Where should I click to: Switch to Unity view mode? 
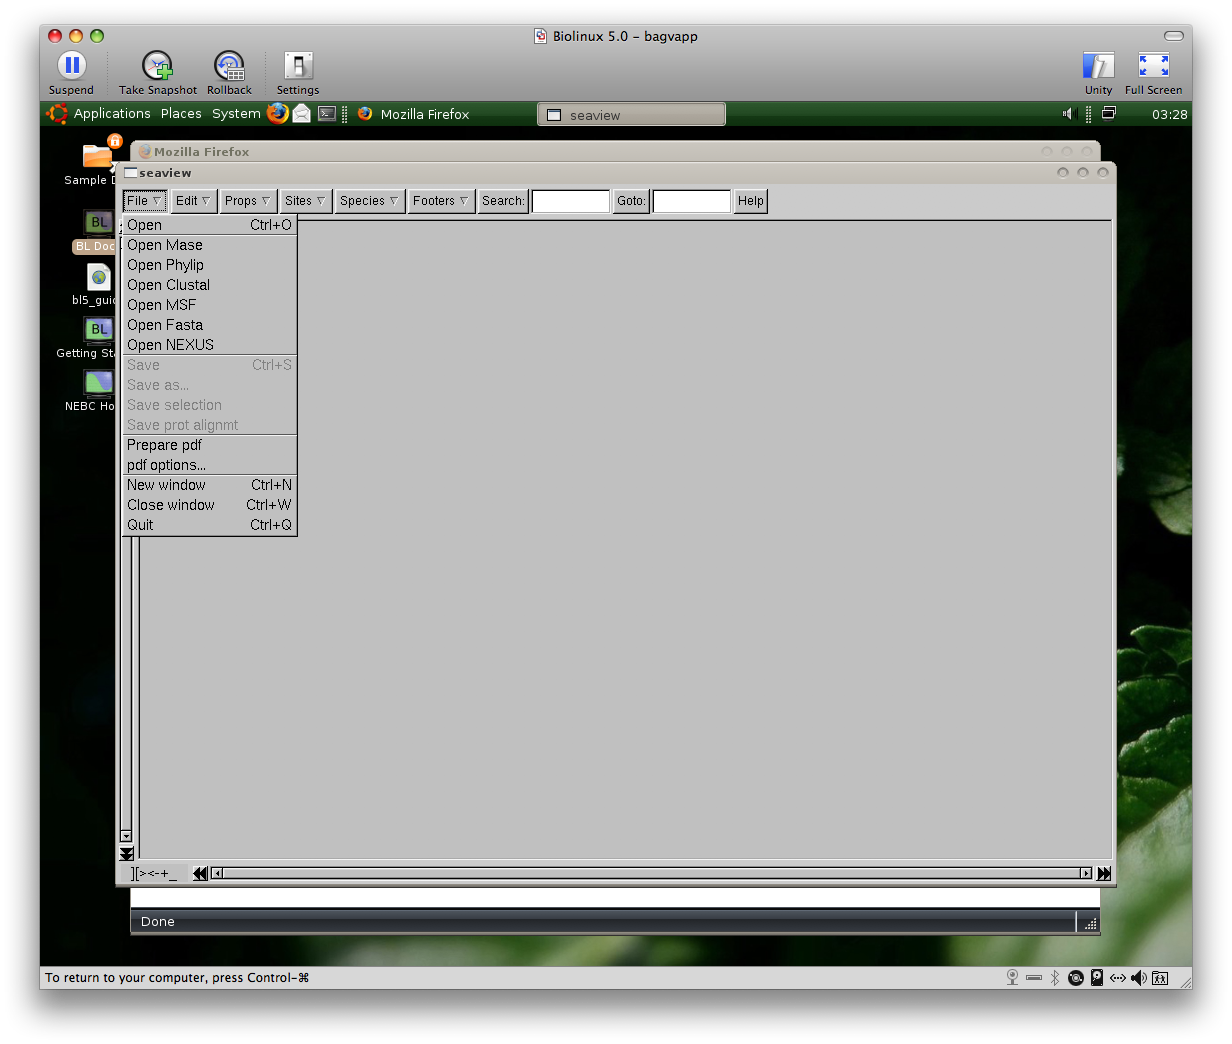[x=1098, y=66]
